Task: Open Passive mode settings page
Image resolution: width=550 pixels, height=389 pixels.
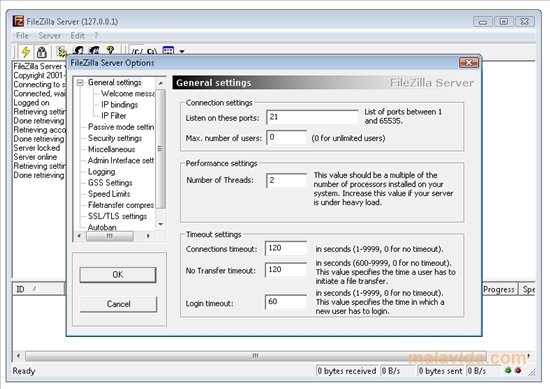Action: [x=121, y=127]
